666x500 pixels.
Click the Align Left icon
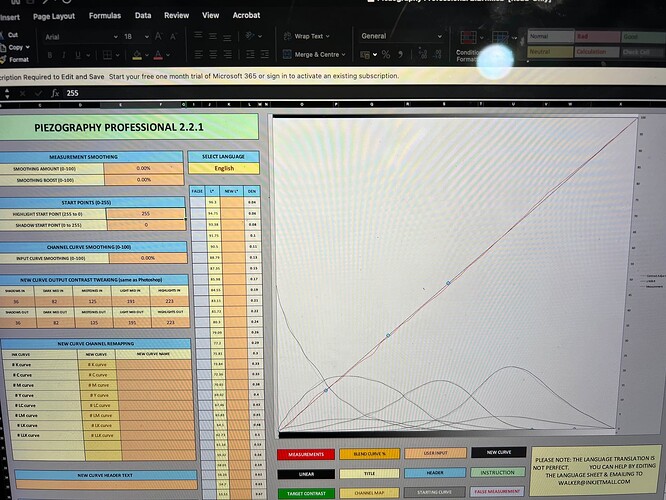coord(198,54)
